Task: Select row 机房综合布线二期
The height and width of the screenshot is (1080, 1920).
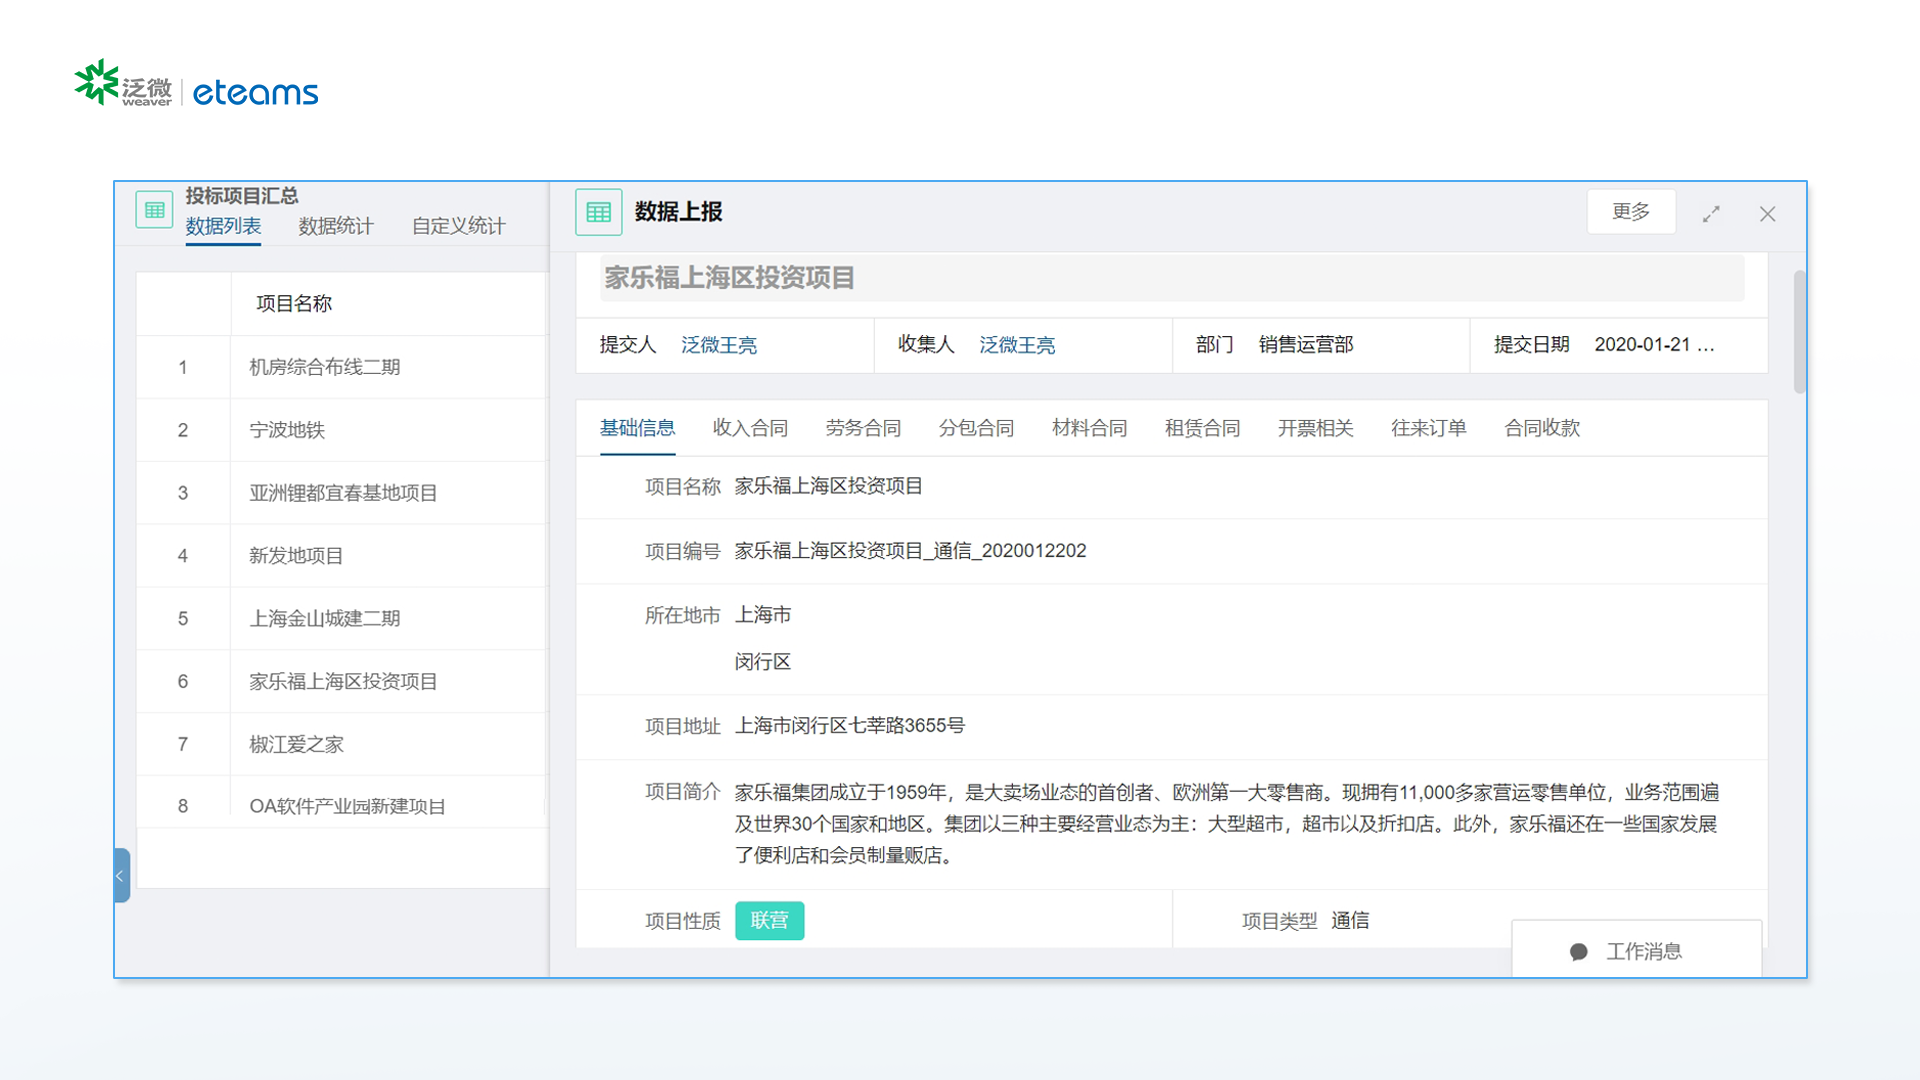Action: click(x=342, y=367)
